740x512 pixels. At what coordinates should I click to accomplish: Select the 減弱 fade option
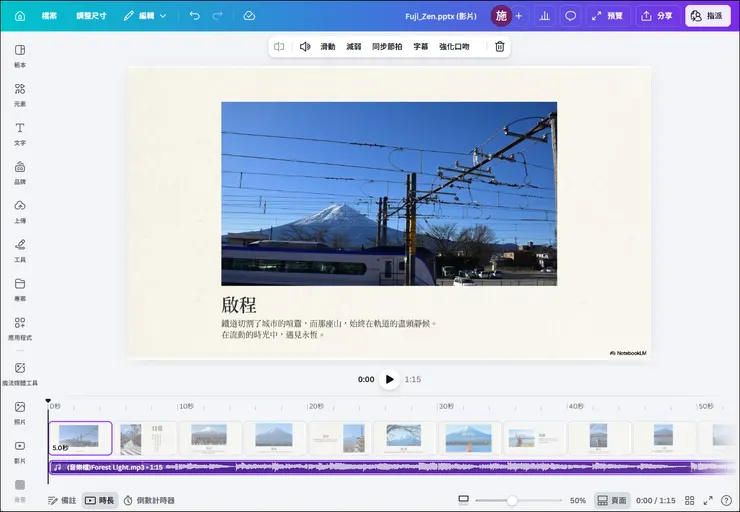353,47
